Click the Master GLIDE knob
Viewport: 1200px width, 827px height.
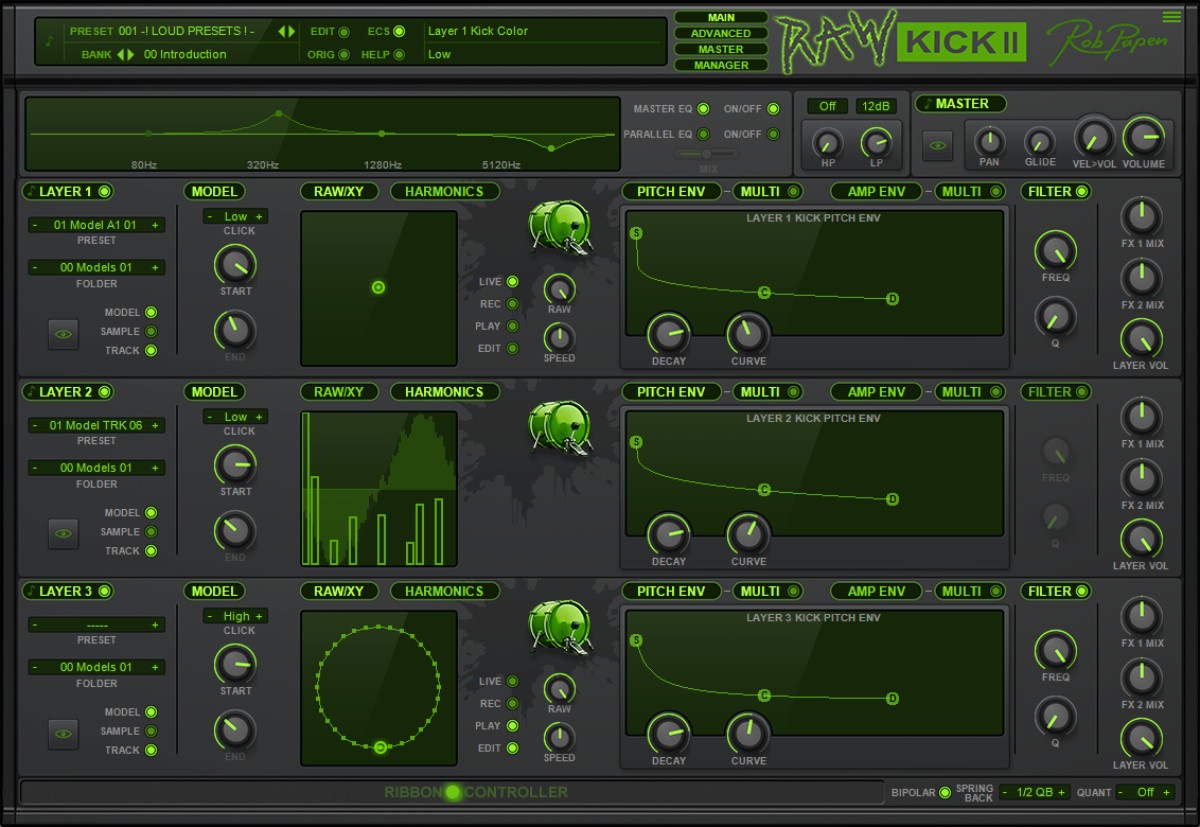click(1040, 141)
